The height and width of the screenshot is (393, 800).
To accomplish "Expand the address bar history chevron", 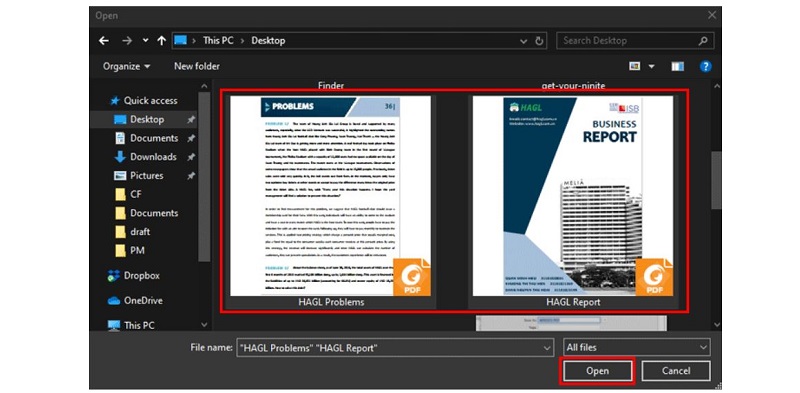I will (x=523, y=41).
